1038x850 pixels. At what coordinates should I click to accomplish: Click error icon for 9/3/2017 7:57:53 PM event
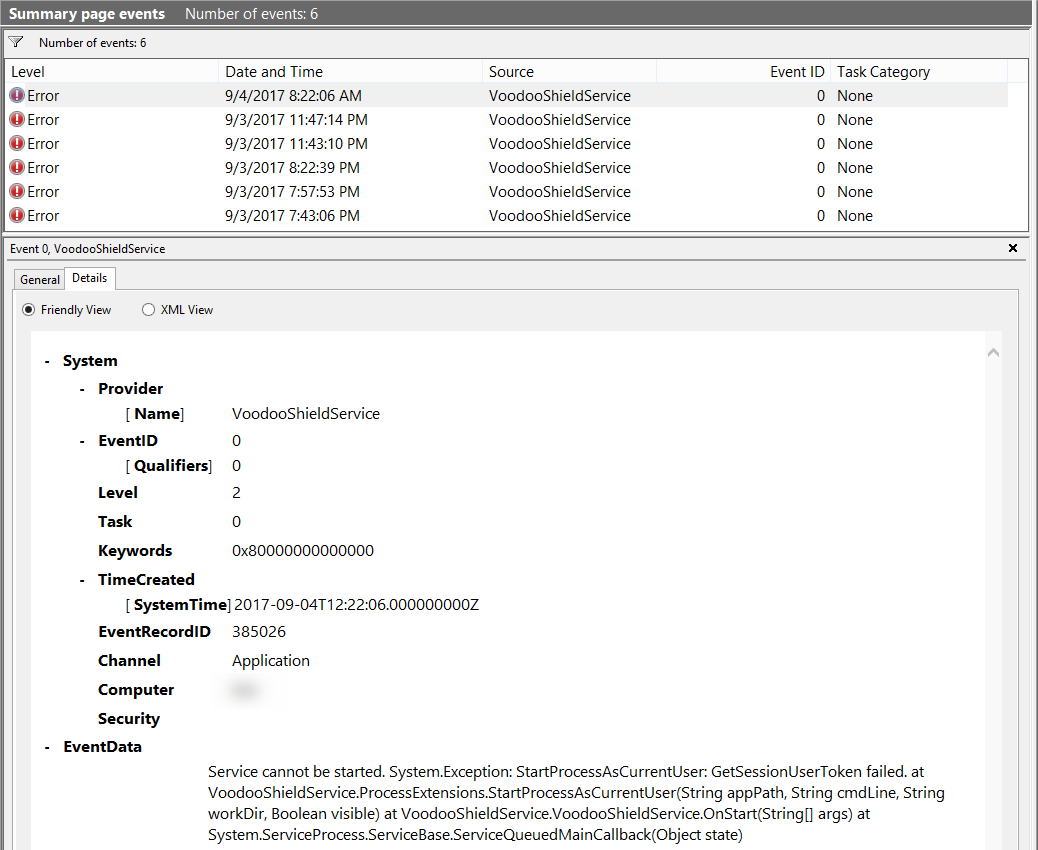[x=17, y=191]
